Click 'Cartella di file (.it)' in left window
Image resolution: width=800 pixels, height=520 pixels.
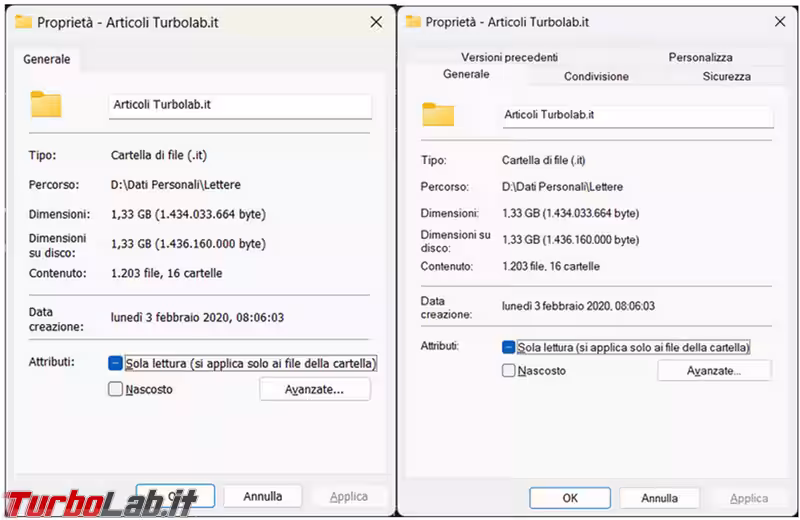159,155
